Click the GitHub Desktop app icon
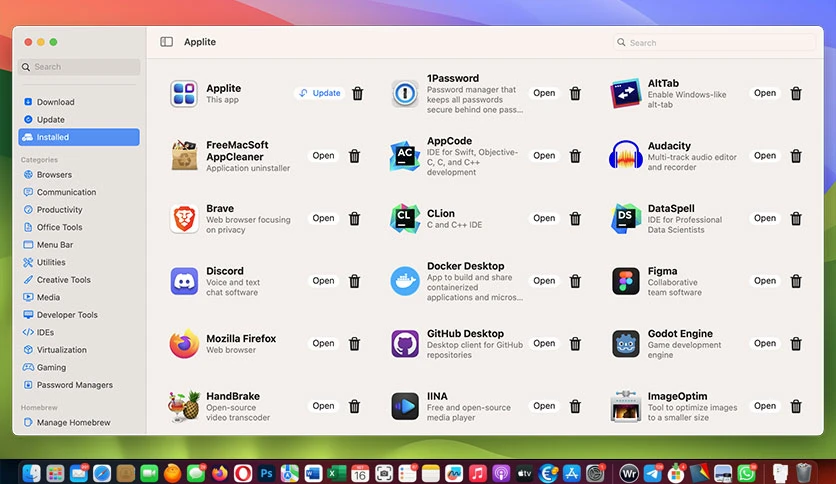836x484 pixels. click(x=405, y=344)
